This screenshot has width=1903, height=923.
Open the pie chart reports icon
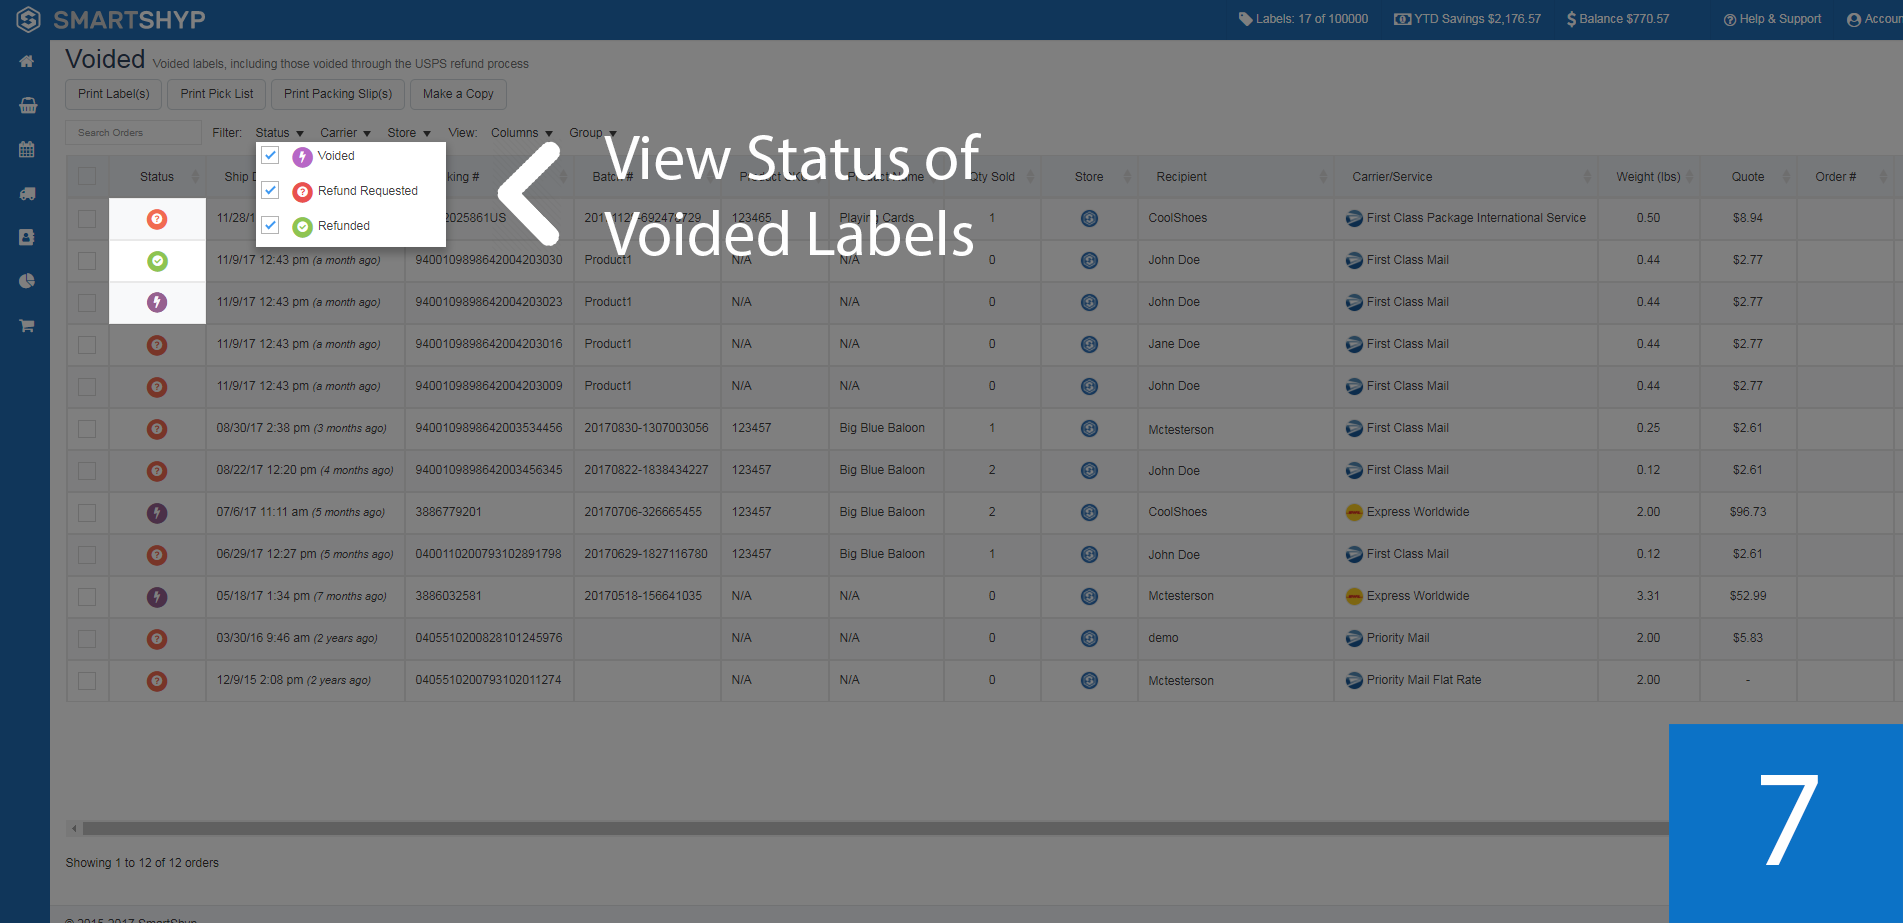tap(27, 282)
